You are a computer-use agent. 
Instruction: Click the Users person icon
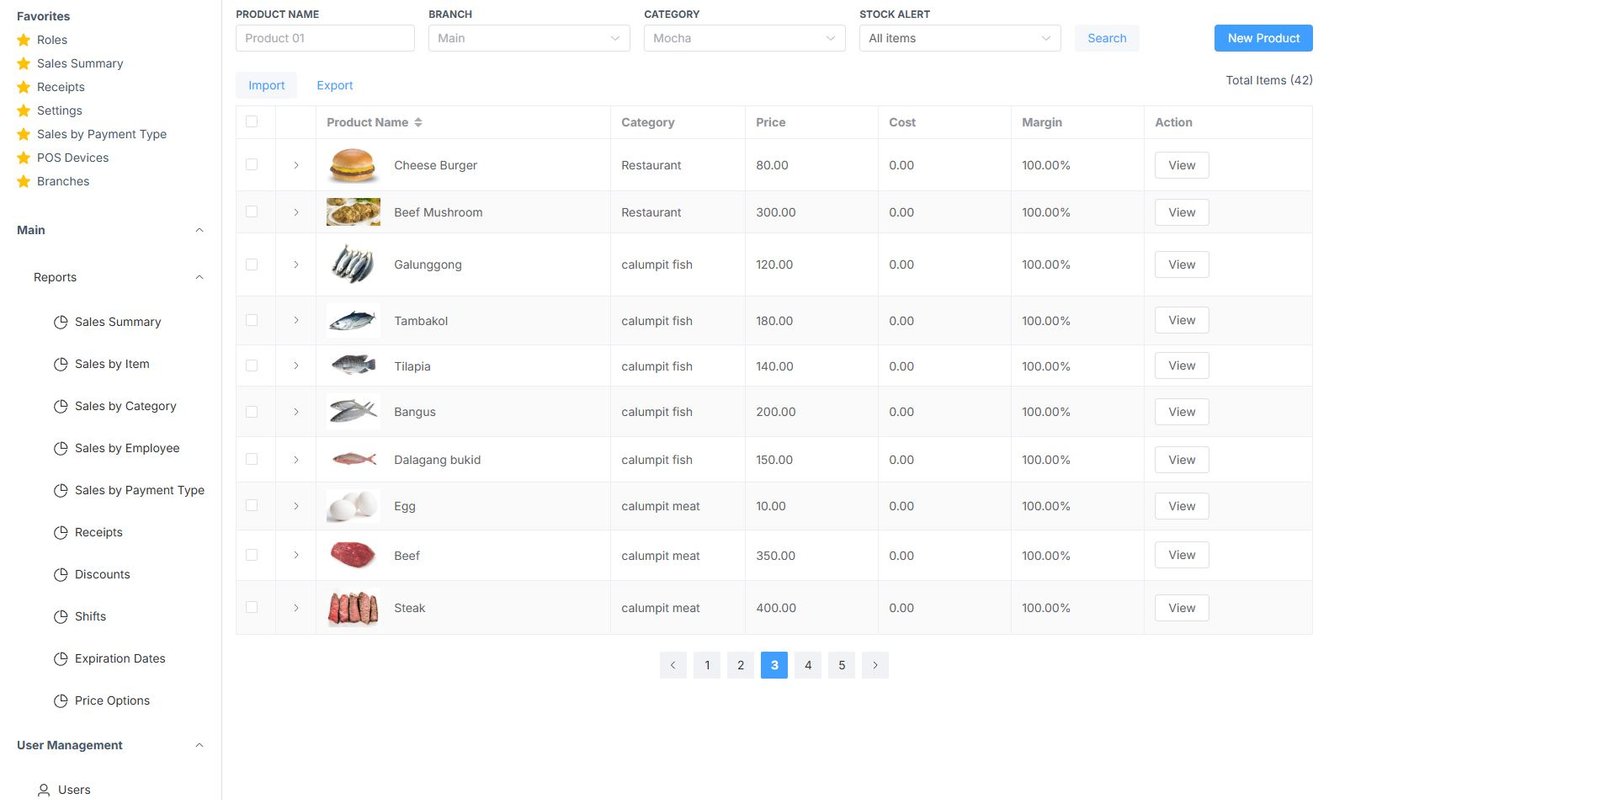coord(44,790)
